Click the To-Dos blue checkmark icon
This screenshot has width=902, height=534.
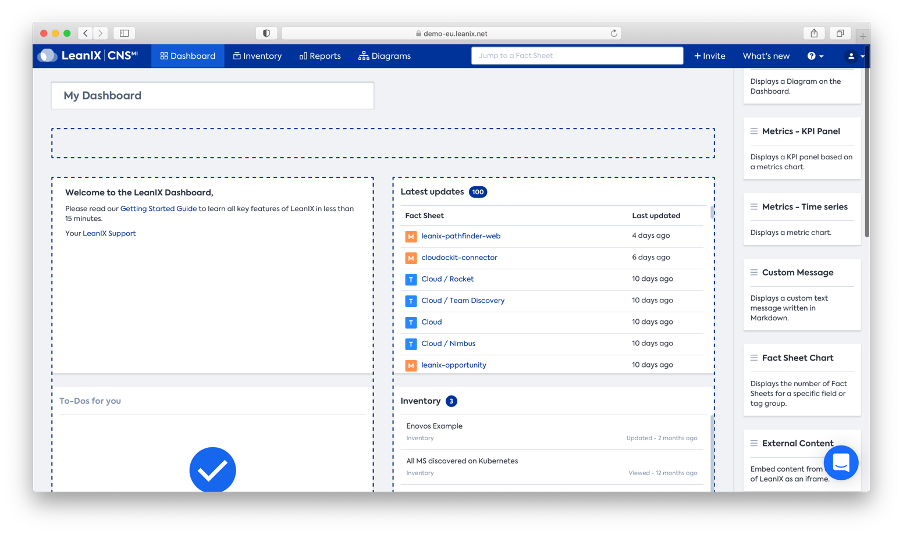point(212,470)
